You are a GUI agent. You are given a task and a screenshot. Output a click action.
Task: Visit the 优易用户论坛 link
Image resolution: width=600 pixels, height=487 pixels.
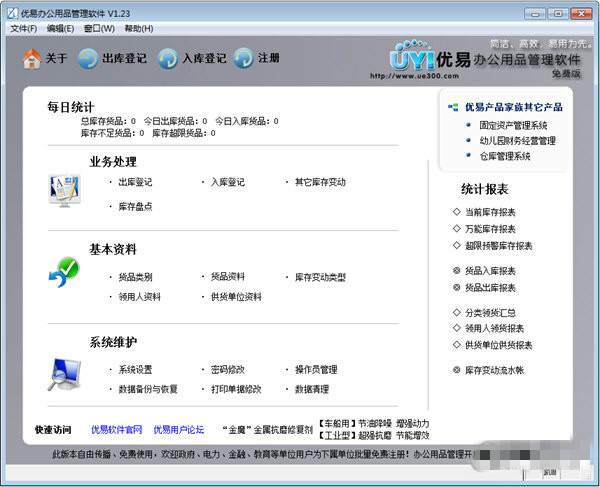coord(178,430)
